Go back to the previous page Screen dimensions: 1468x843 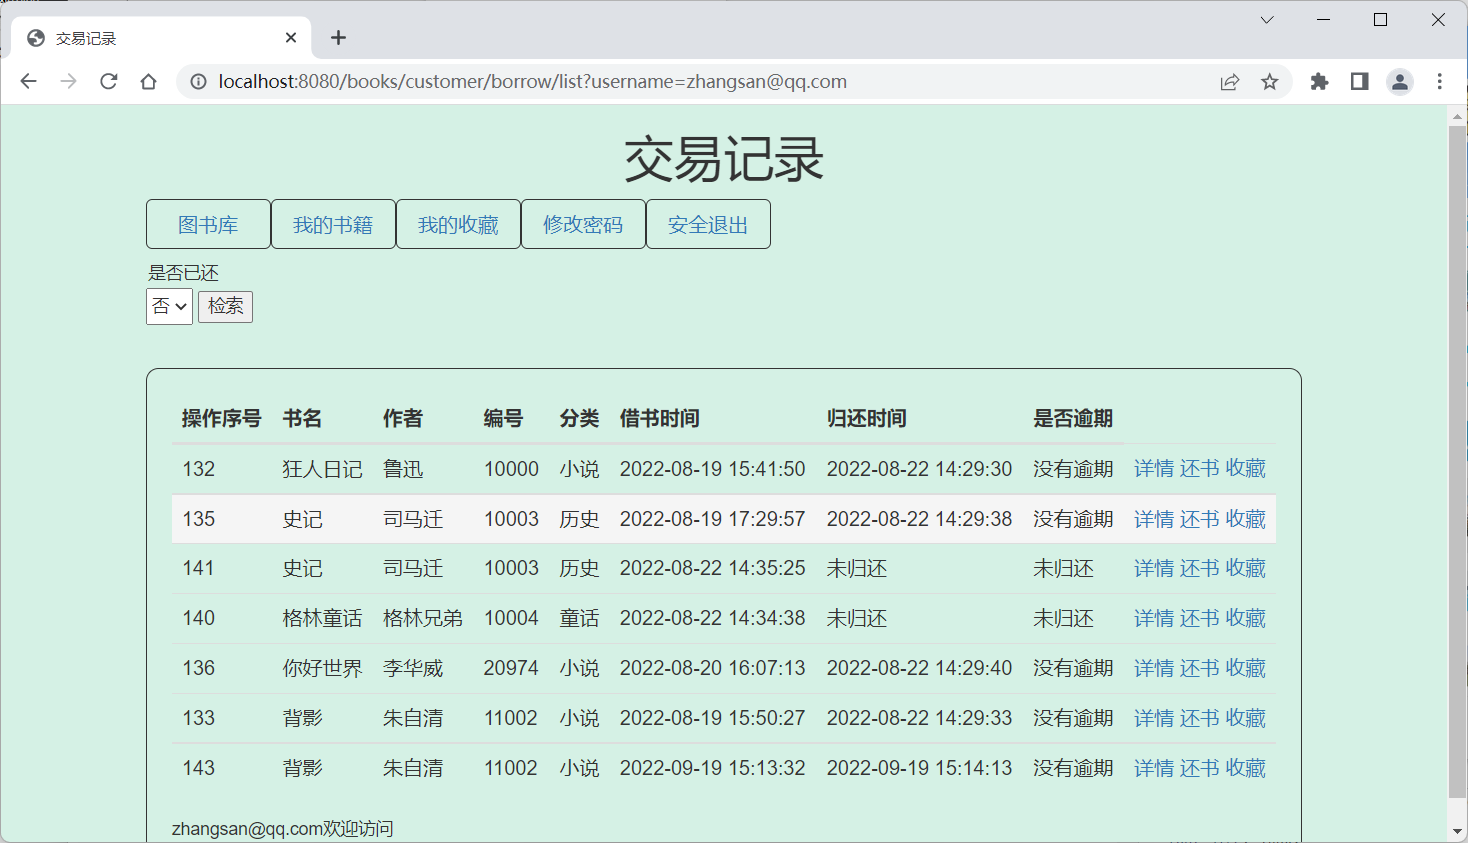coord(28,82)
